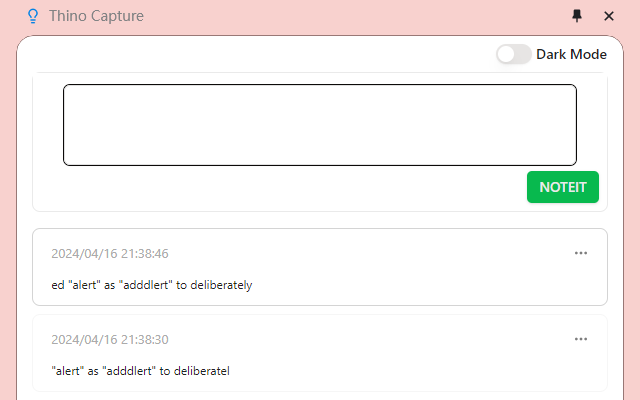640x400 pixels.
Task: Open the three-dot menu for the 21:38:30 memo
Action: point(581,339)
